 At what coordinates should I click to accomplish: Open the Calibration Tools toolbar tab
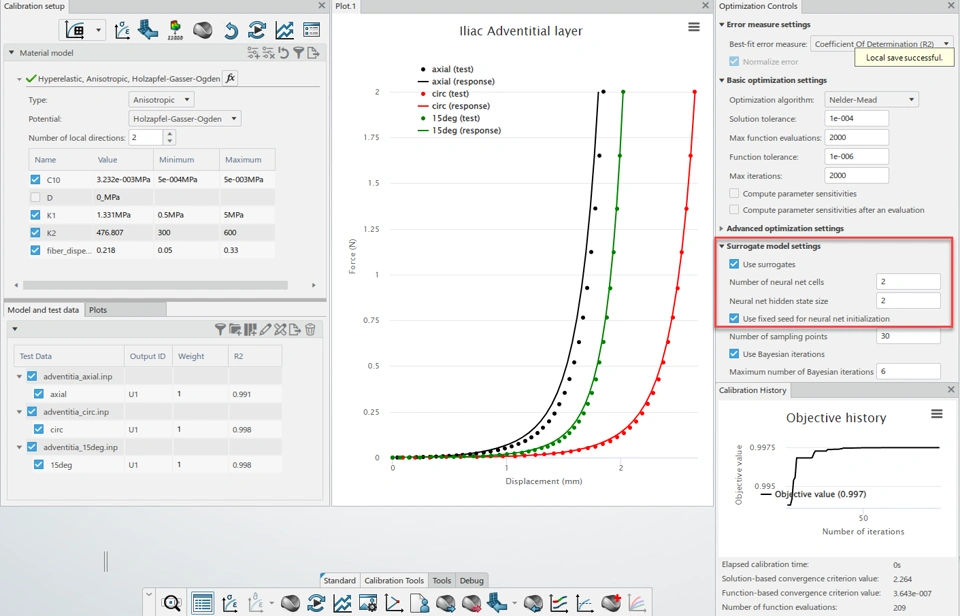click(394, 580)
